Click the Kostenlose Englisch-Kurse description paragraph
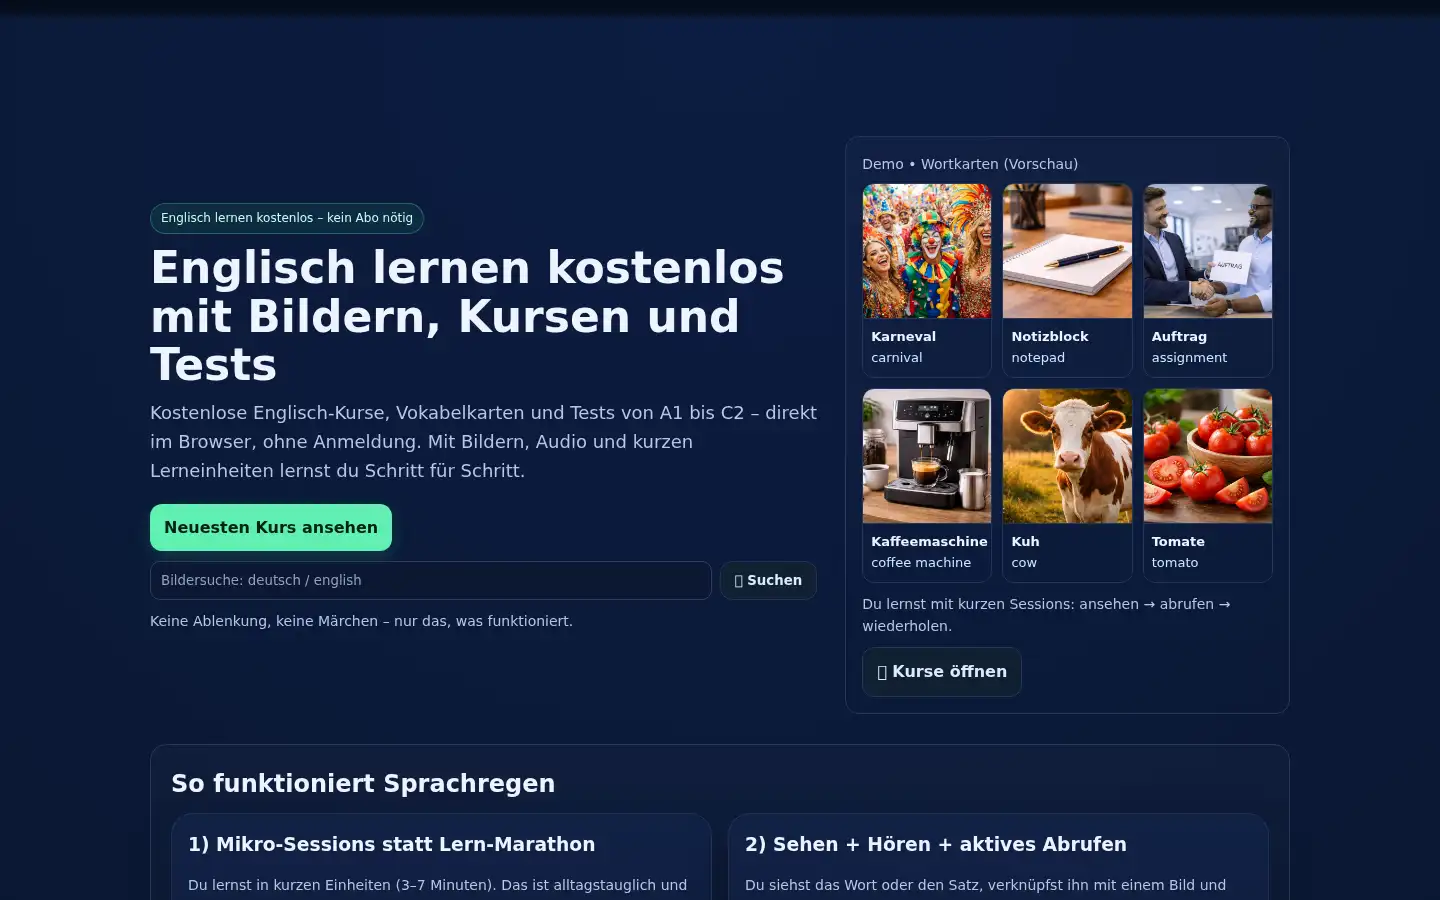This screenshot has height=900, width=1440. tap(484, 441)
